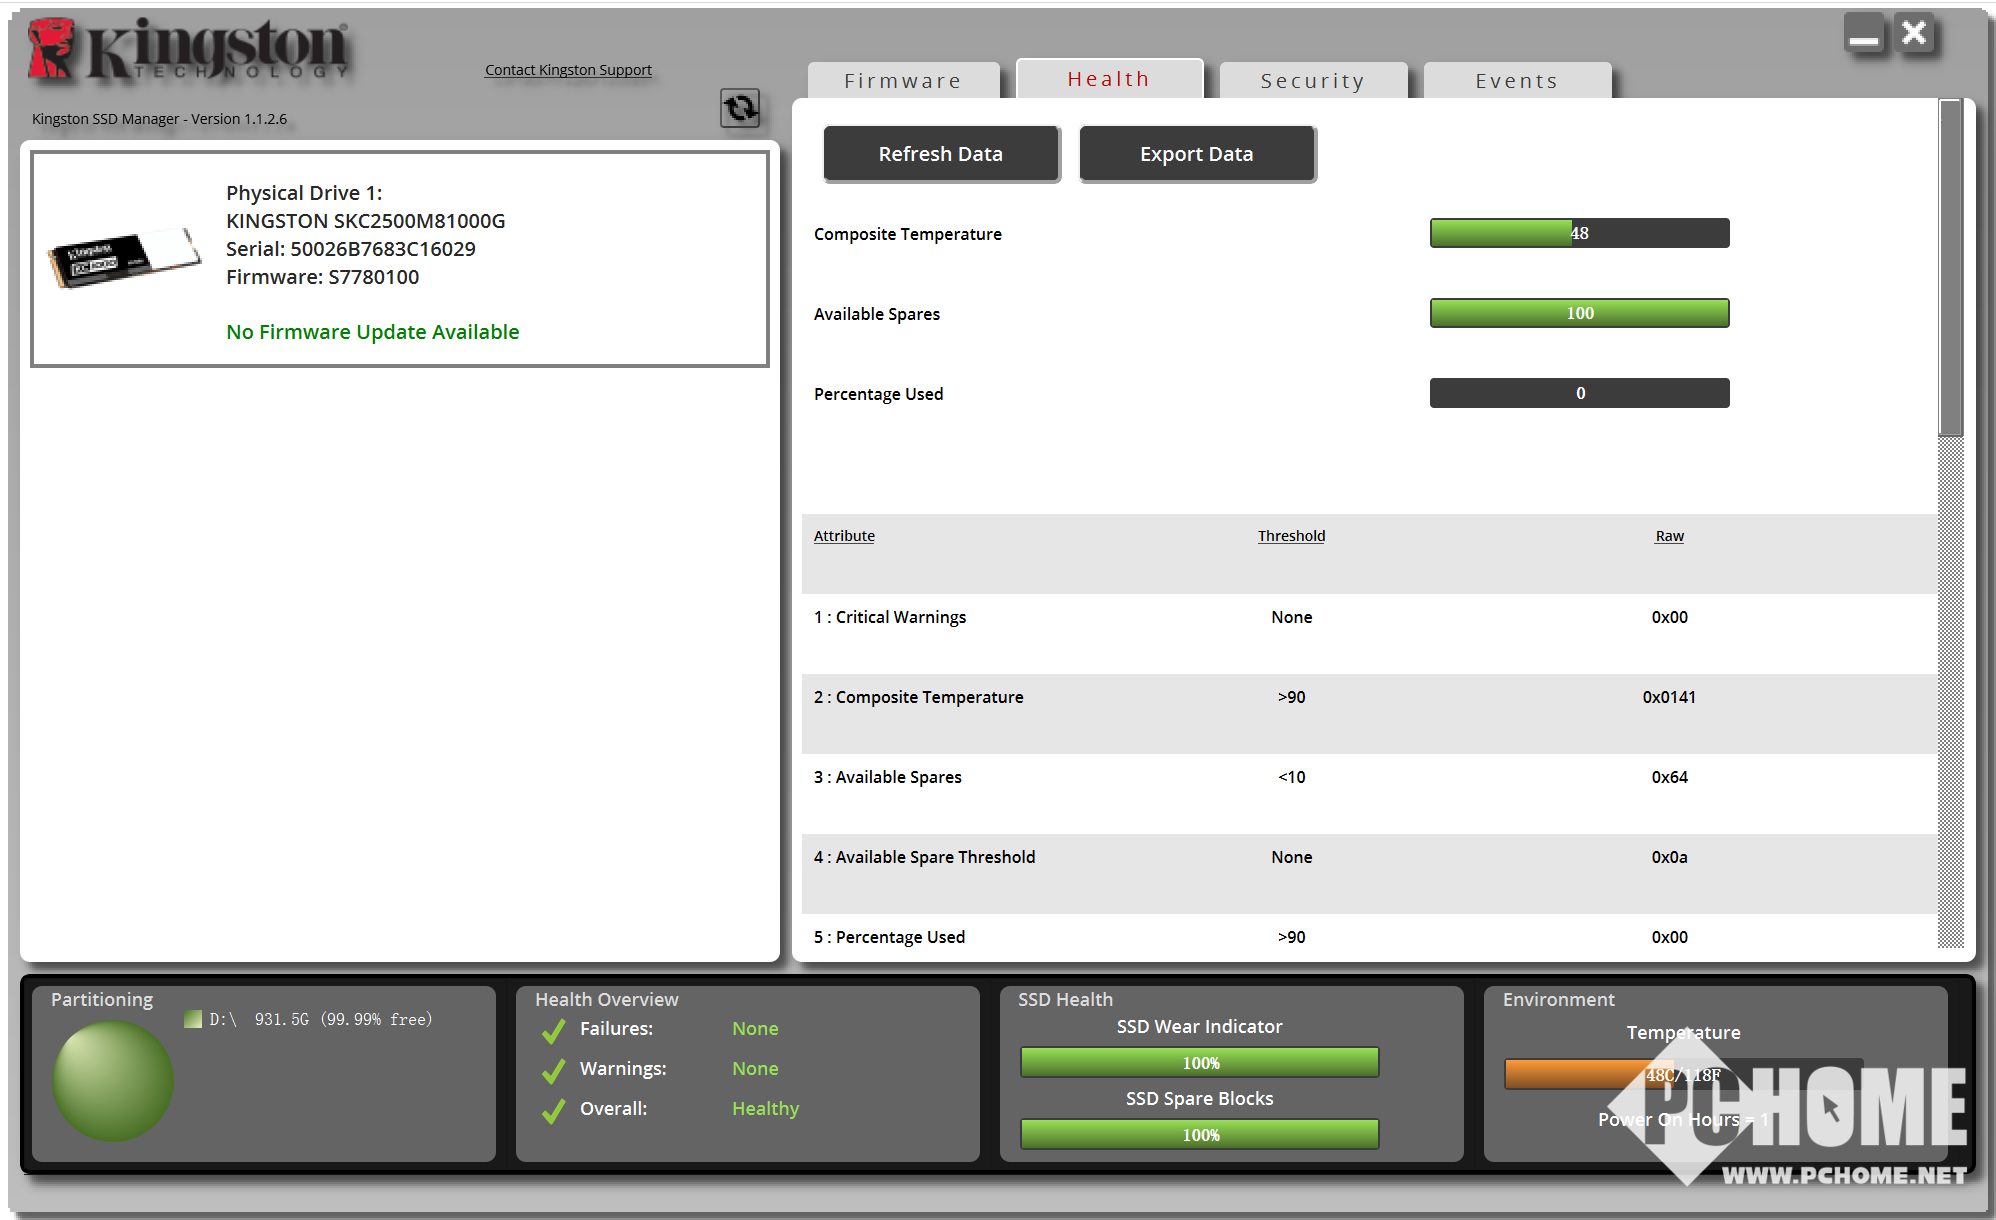Select the Physical Drive 1 panel

pyautogui.click(x=399, y=259)
